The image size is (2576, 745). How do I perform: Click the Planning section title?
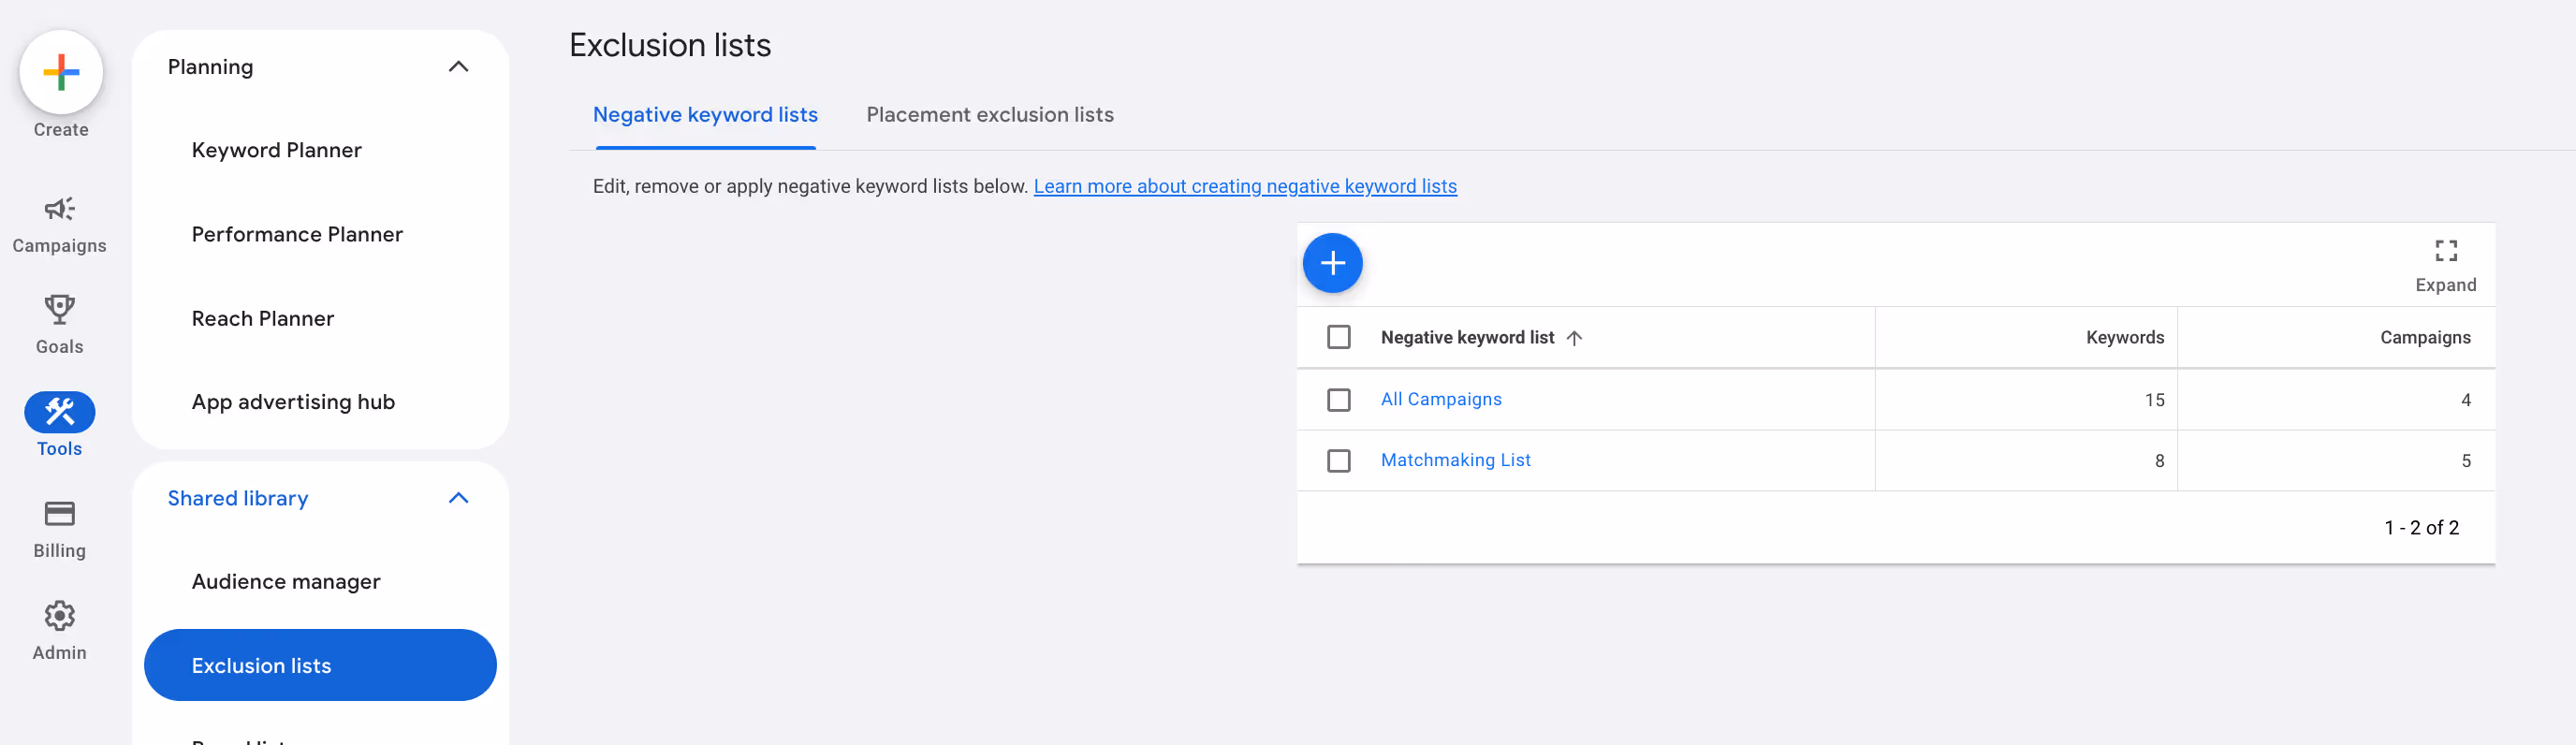pyautogui.click(x=210, y=67)
